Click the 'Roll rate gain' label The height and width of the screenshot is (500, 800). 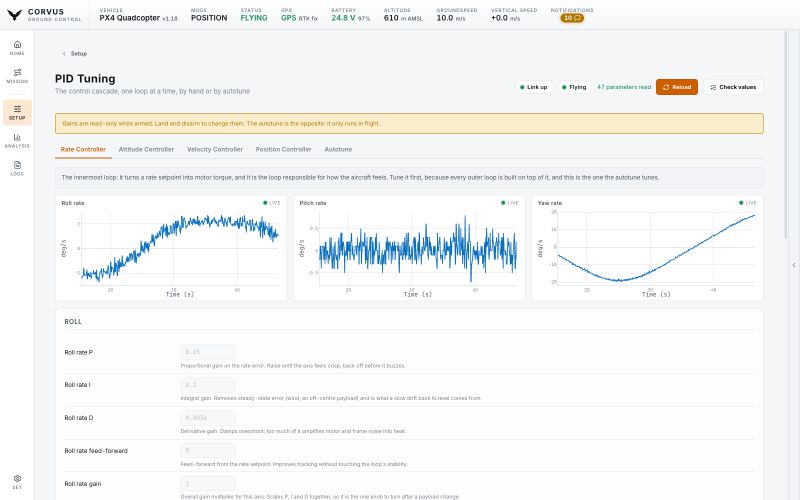83,484
